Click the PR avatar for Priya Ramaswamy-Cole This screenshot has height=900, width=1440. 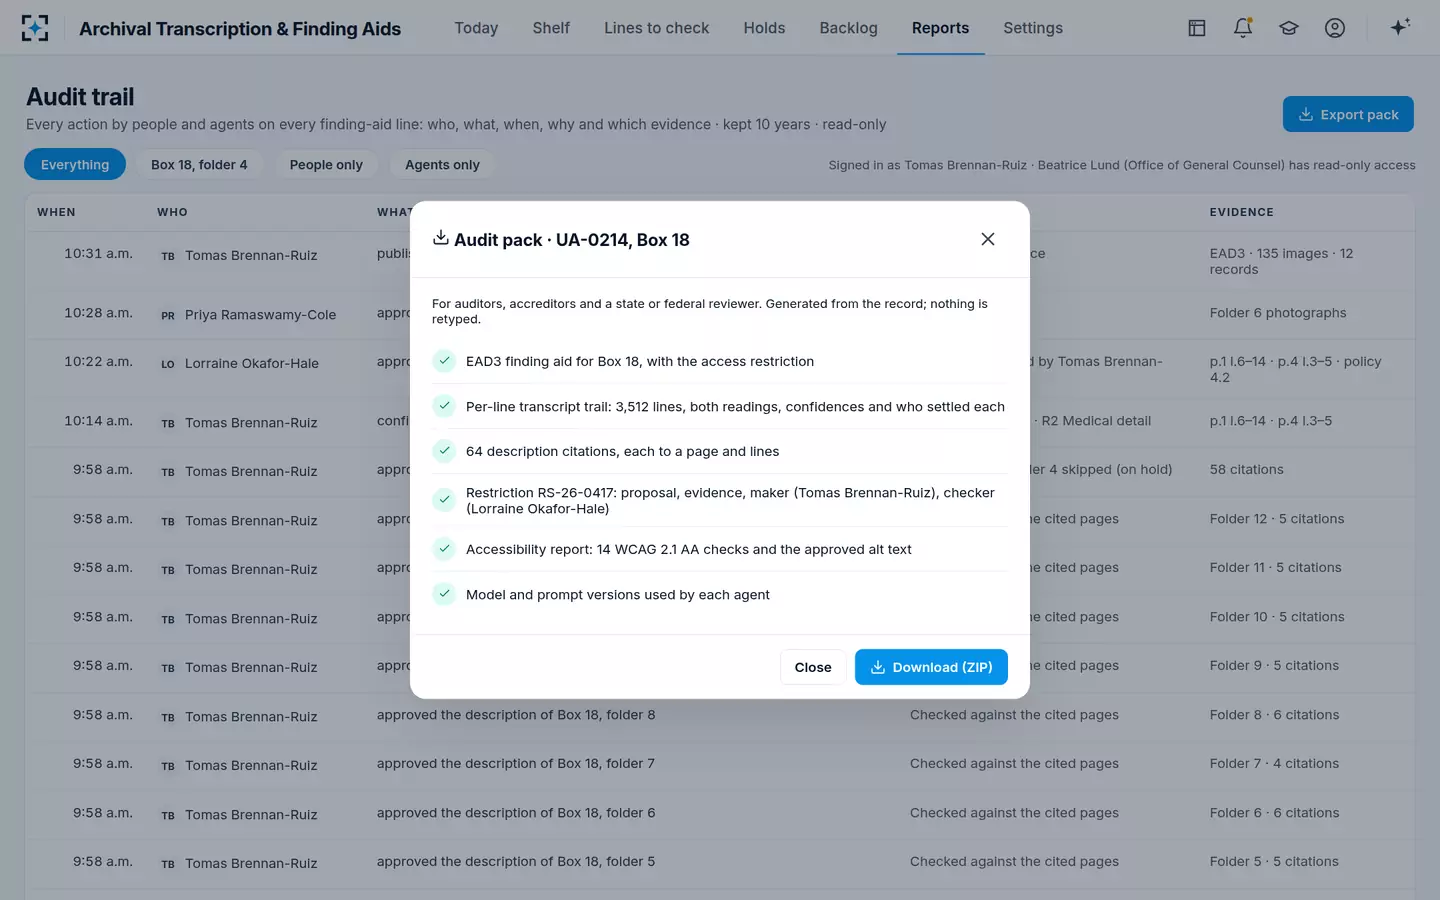click(168, 315)
